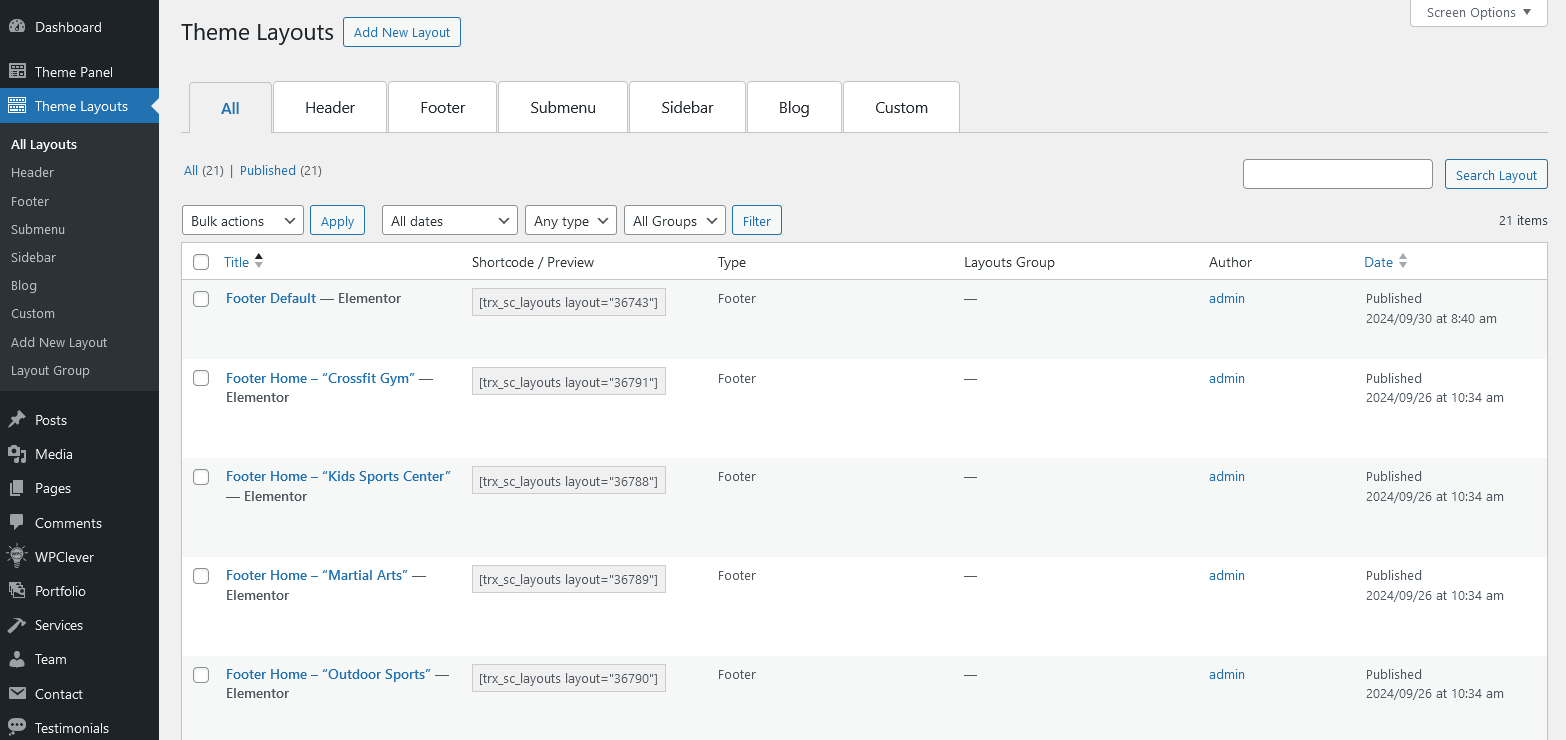
Task: Open the Blog item in sidebar submenu
Action: point(24,285)
